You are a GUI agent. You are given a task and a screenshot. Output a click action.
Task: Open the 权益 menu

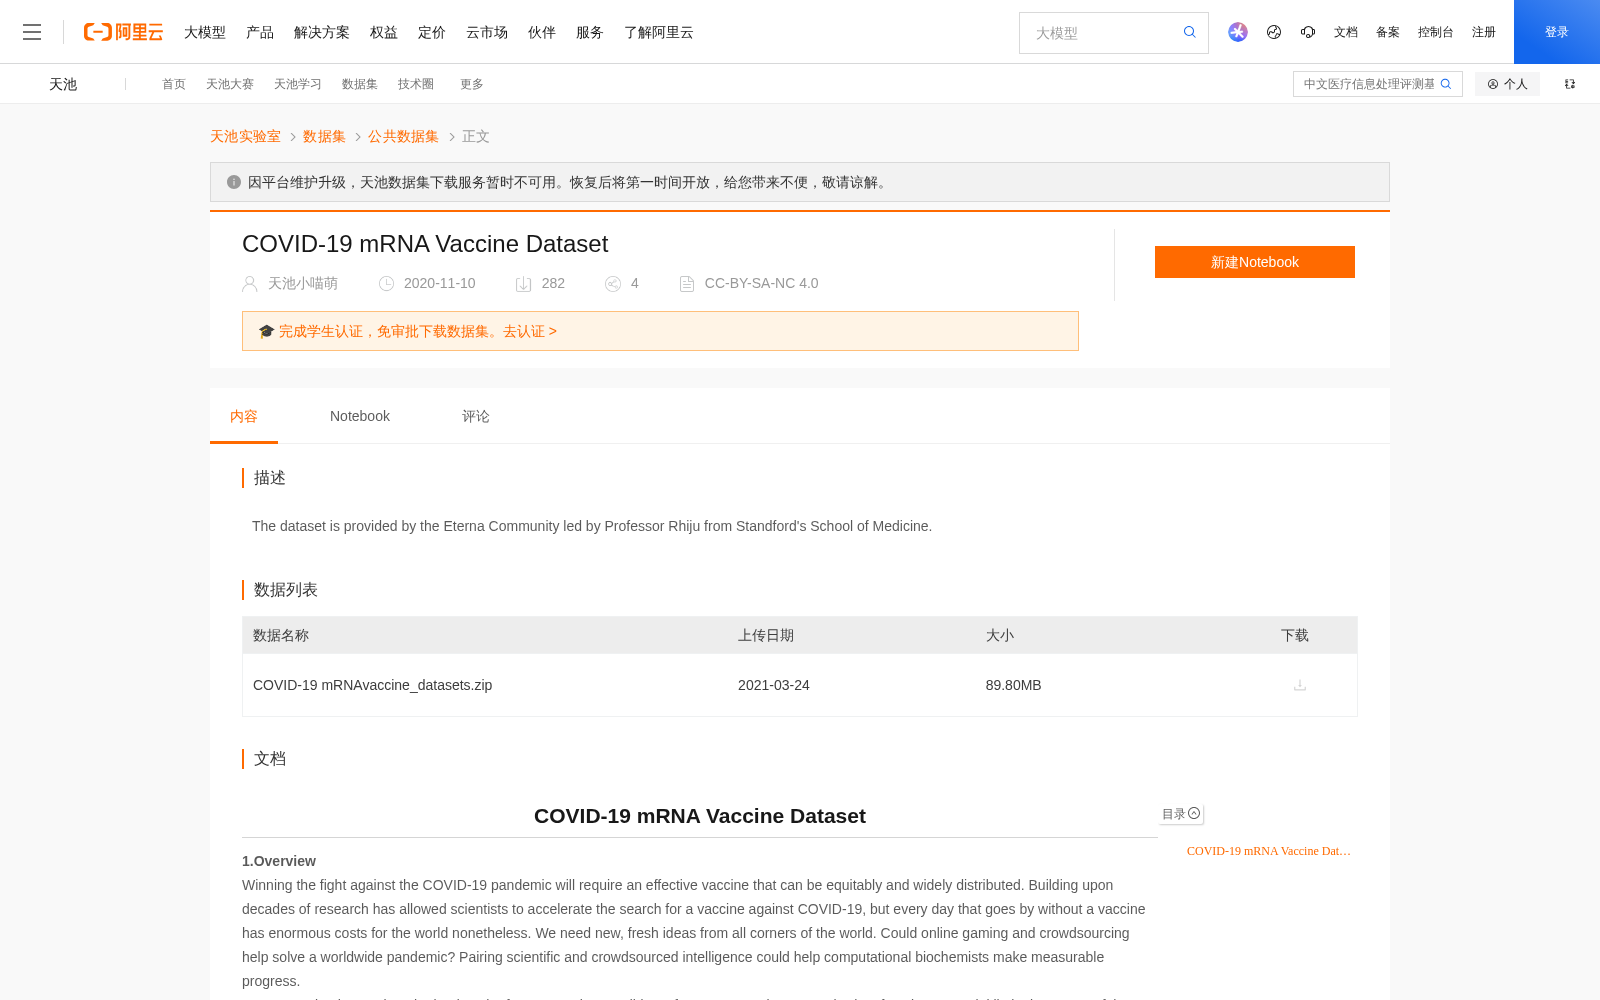pos(384,32)
